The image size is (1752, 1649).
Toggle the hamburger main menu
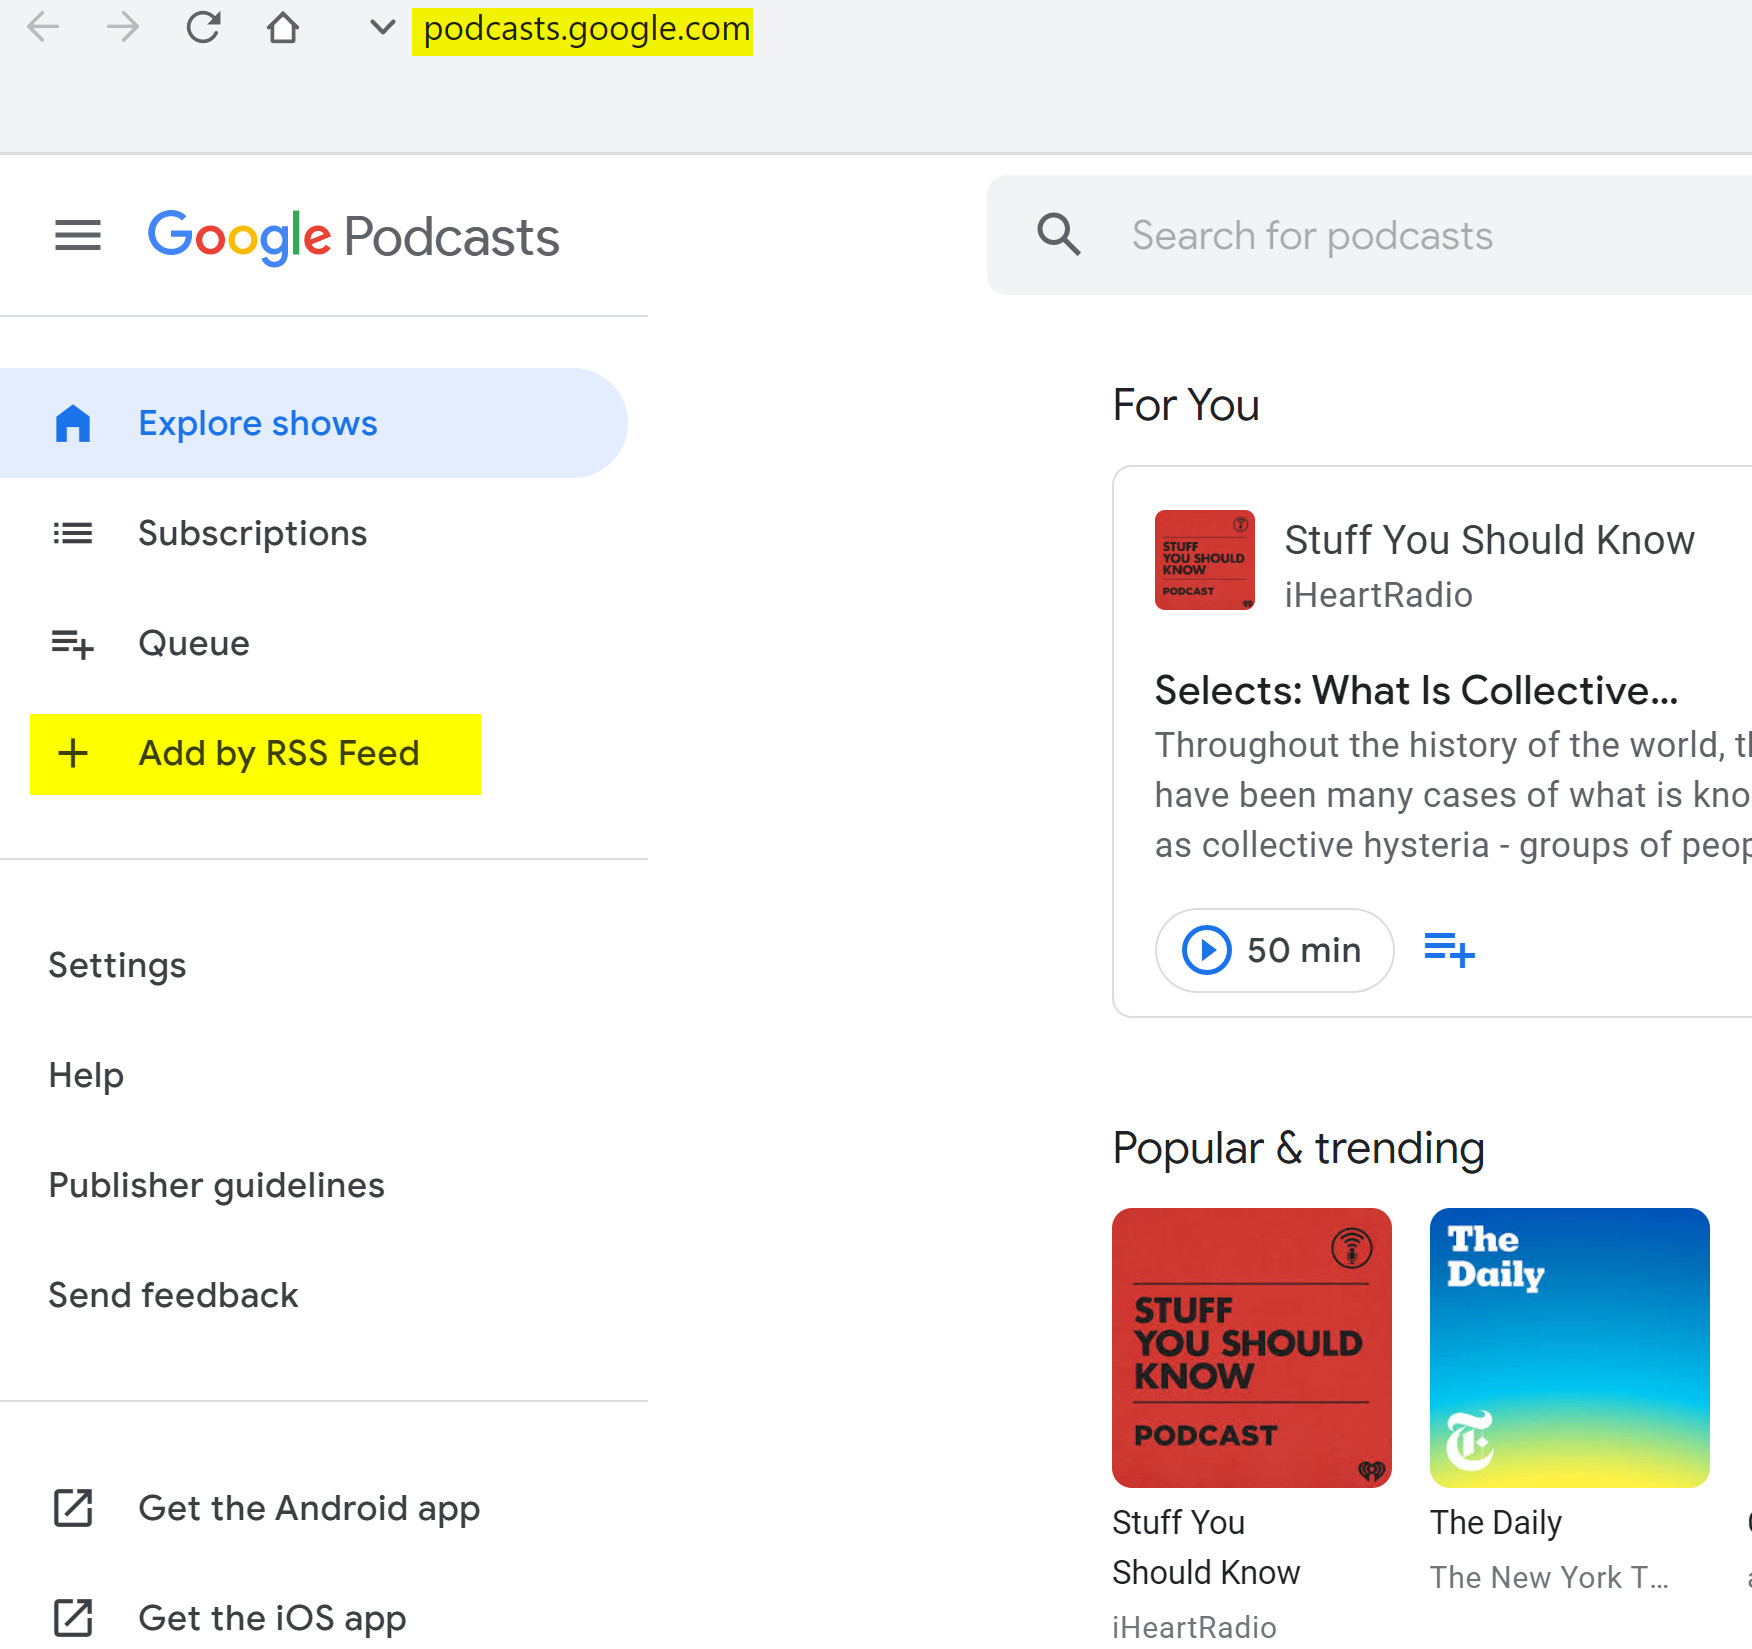pos(78,236)
